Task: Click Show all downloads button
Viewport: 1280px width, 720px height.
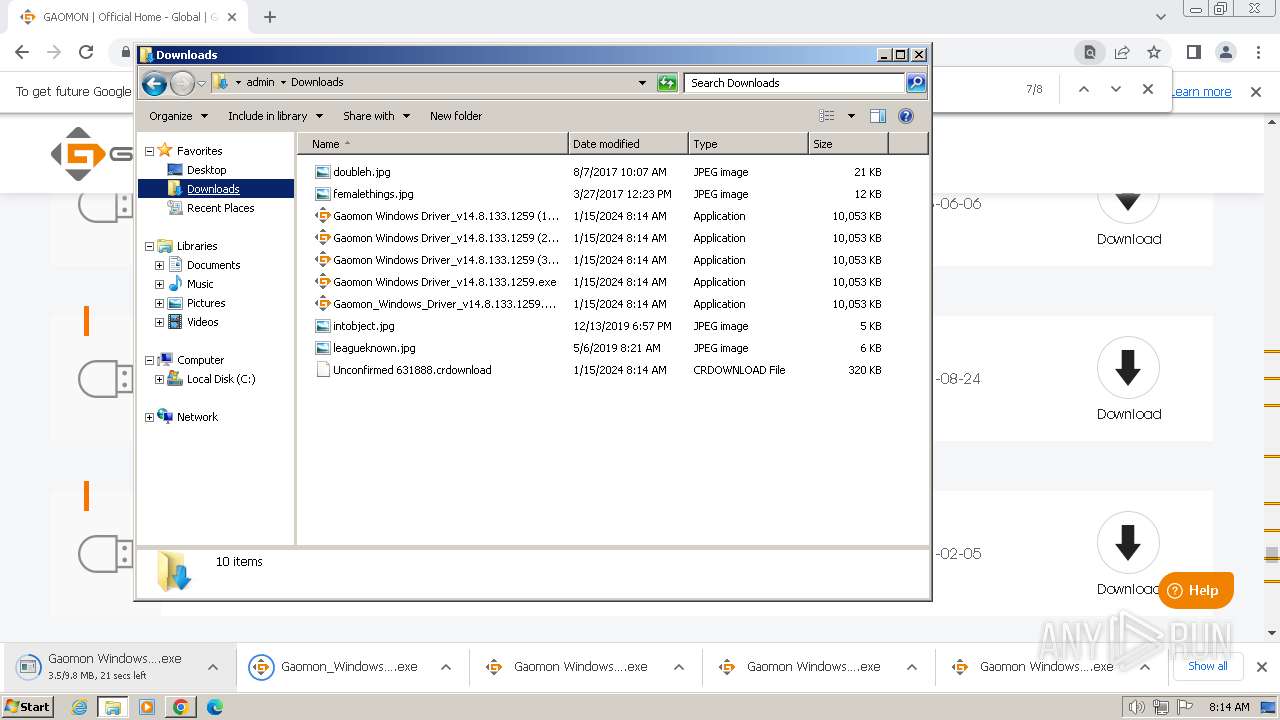Action: tap(1208, 666)
